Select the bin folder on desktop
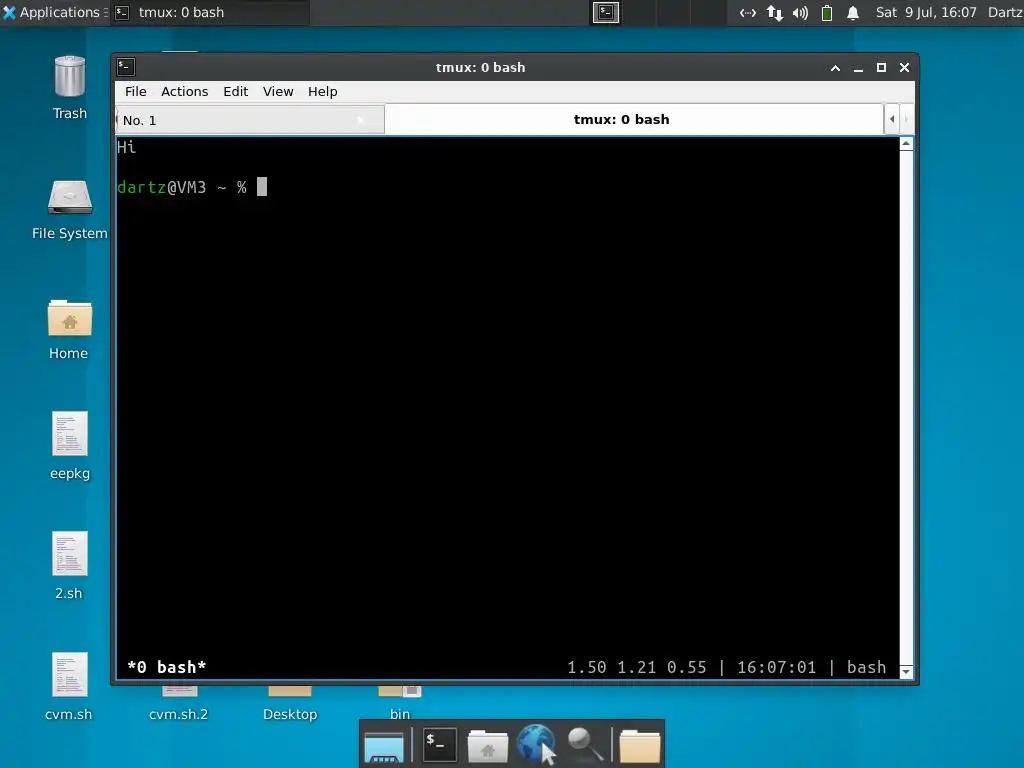 (400, 714)
